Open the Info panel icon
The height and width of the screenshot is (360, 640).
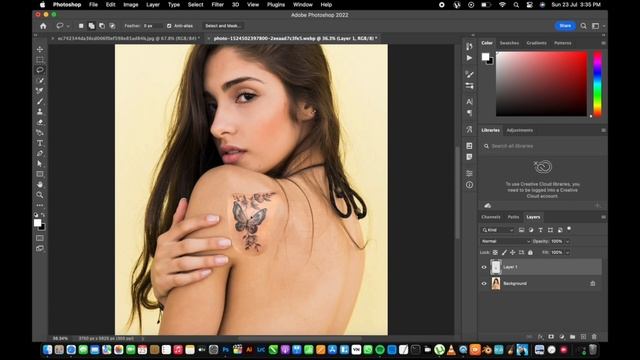pyautogui.click(x=469, y=185)
